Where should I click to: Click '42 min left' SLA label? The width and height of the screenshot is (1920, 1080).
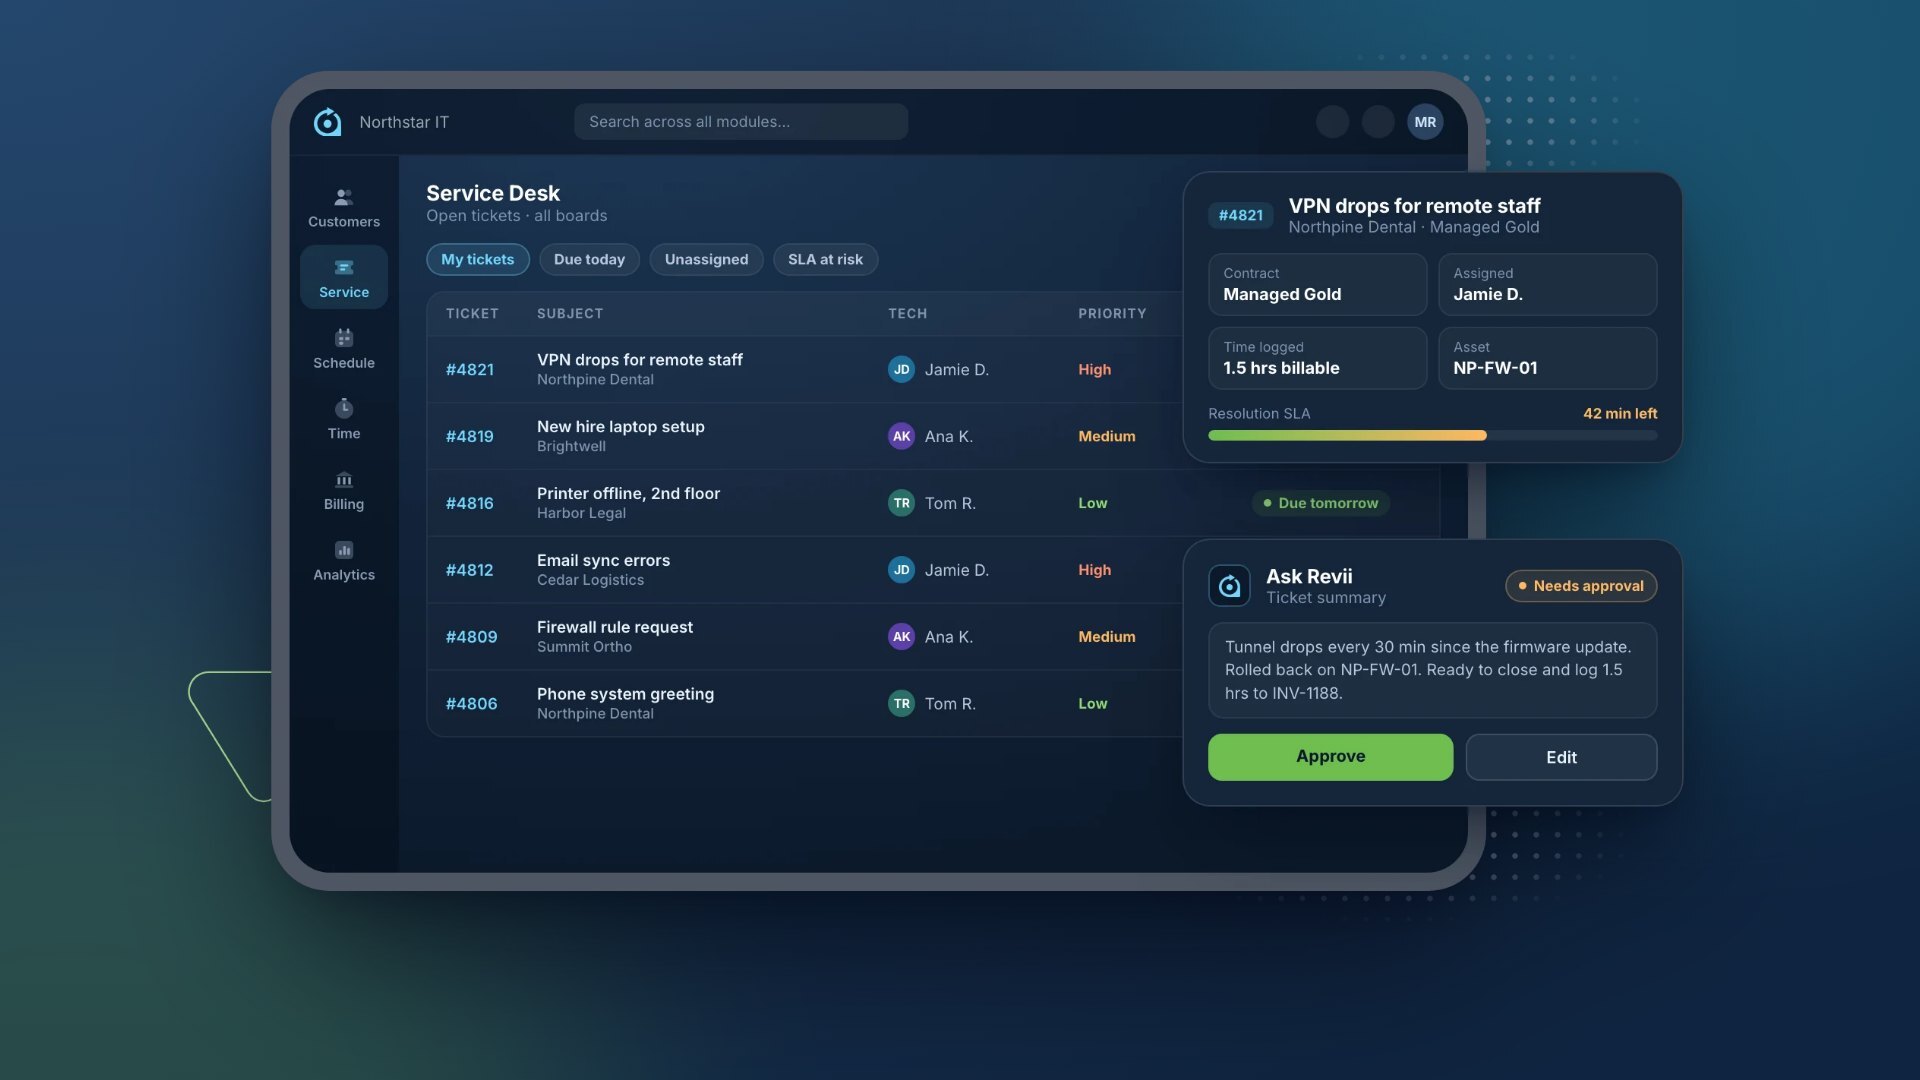coord(1619,414)
